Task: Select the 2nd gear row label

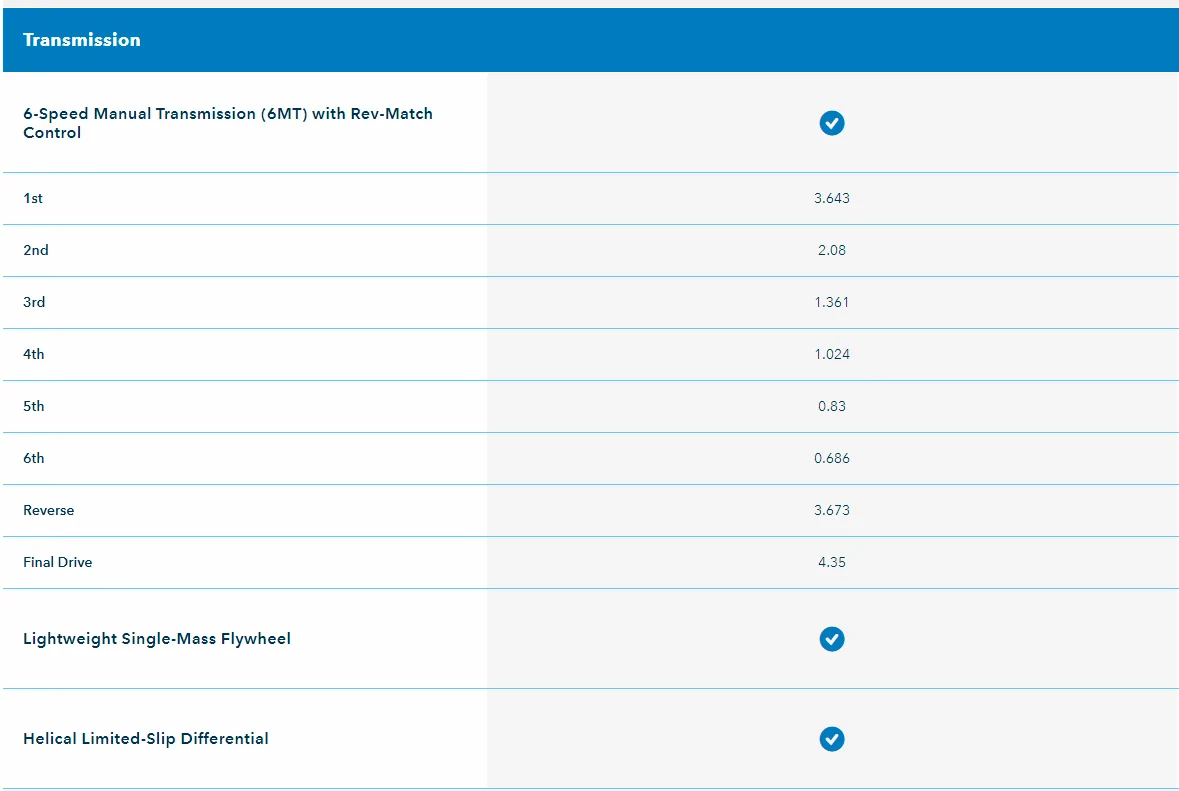Action: pyautogui.click(x=36, y=251)
